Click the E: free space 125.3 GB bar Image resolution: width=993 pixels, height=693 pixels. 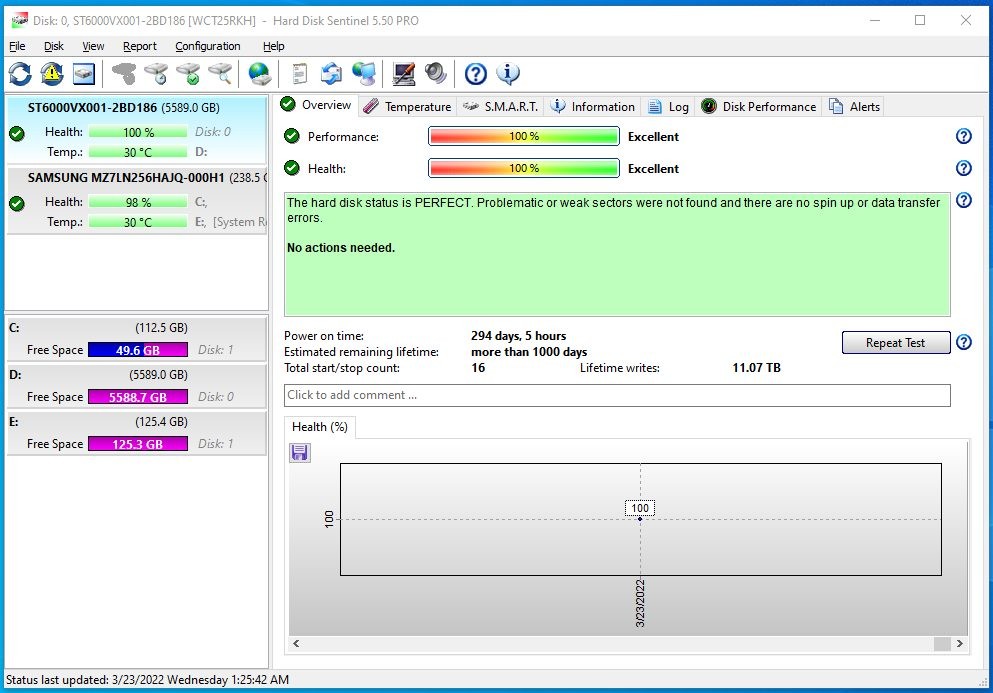[137, 444]
